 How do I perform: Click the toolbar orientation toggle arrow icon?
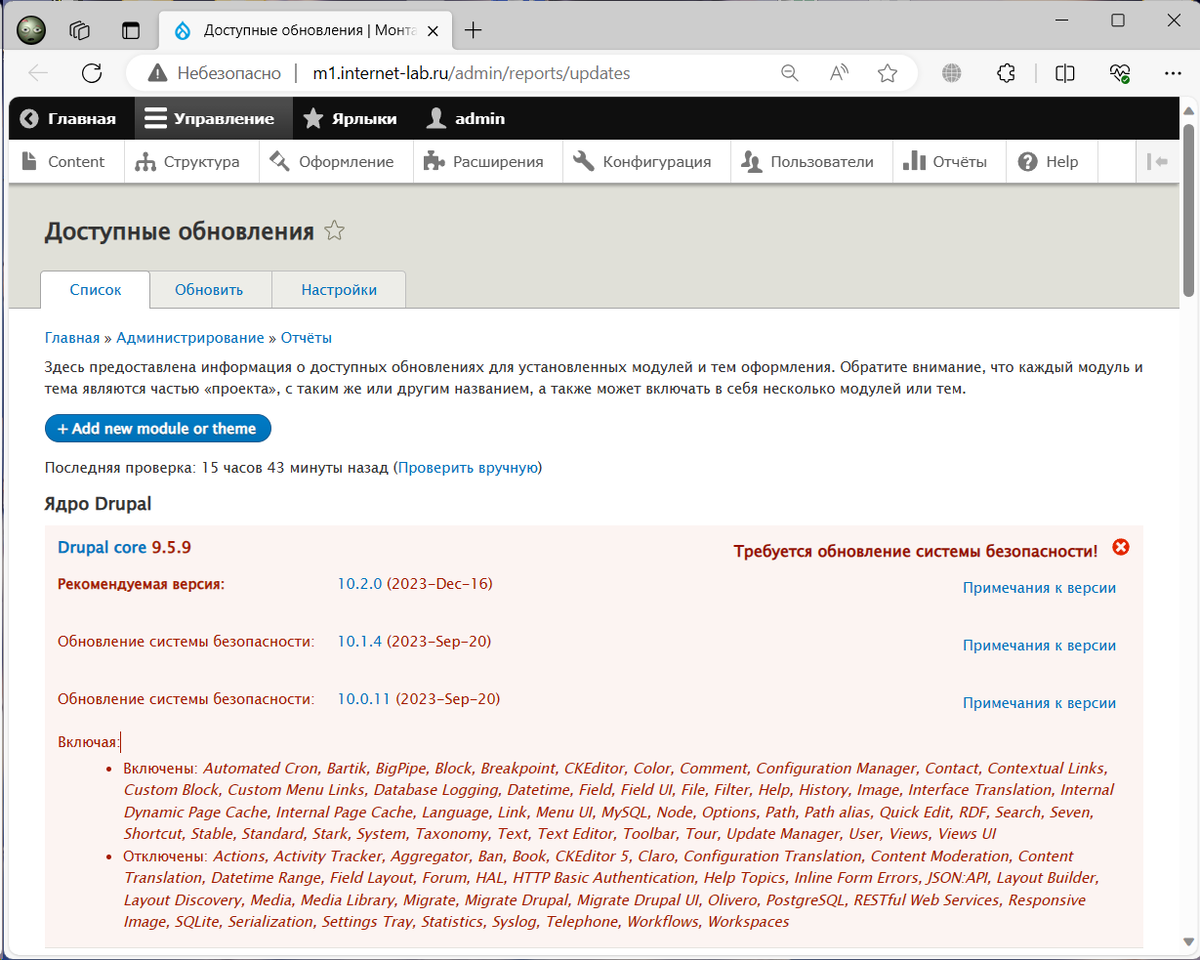(x=1158, y=161)
